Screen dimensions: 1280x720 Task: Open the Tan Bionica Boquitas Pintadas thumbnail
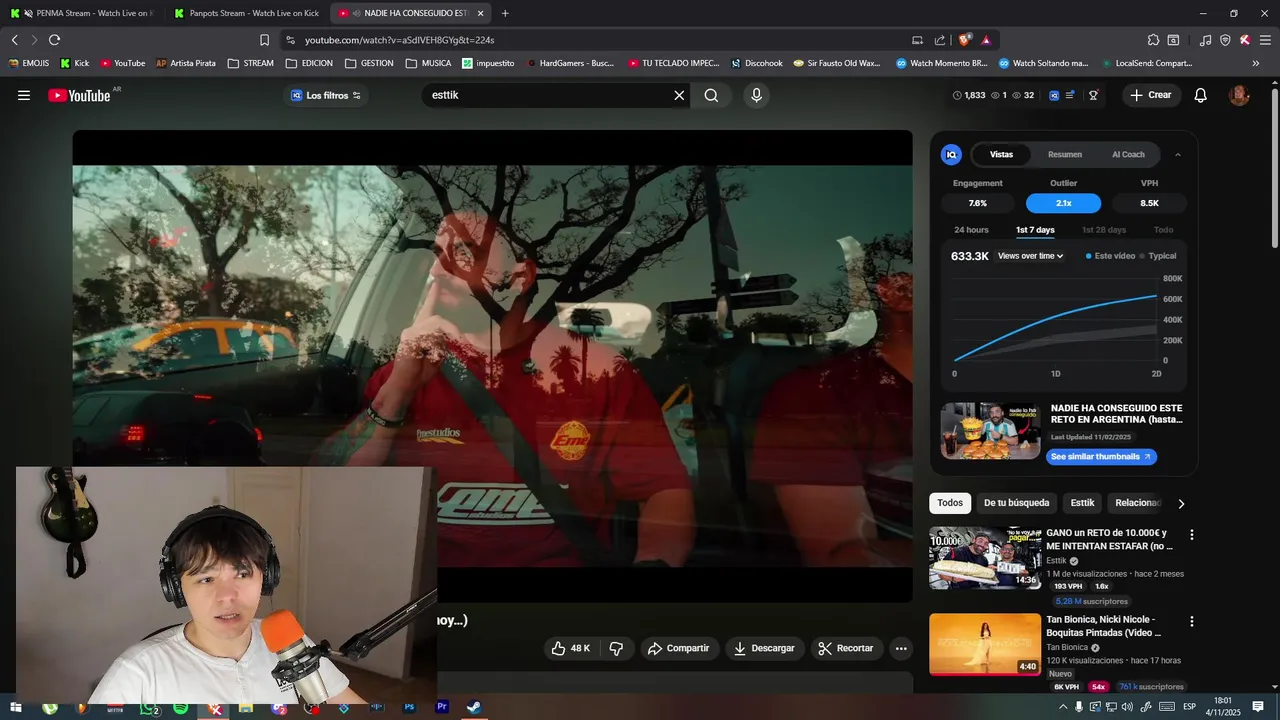985,644
